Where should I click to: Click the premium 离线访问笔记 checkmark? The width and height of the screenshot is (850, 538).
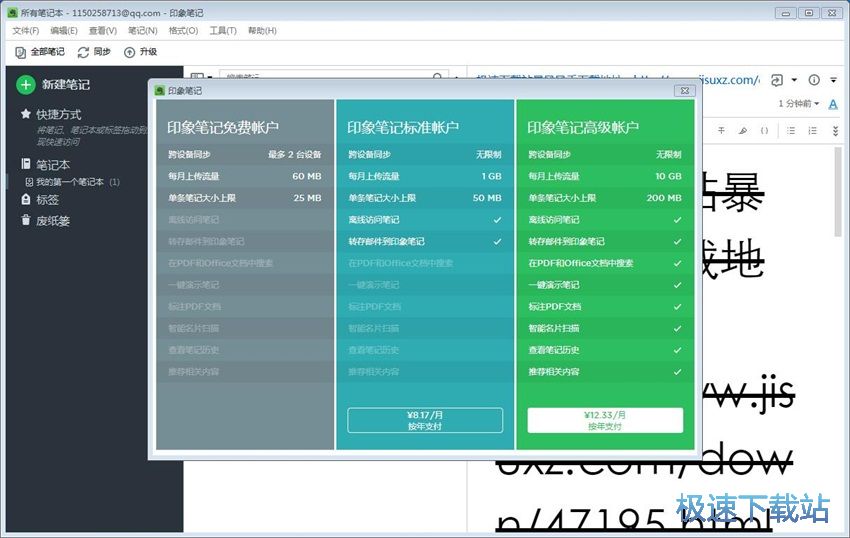coord(677,220)
